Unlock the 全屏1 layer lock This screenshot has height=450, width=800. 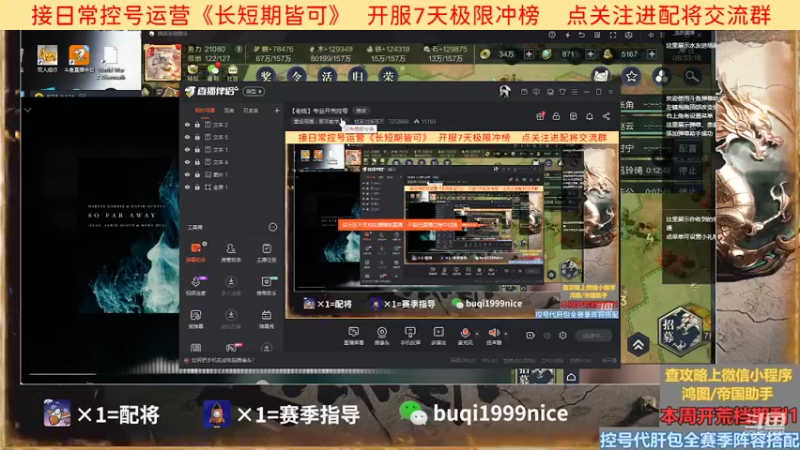click(197, 187)
